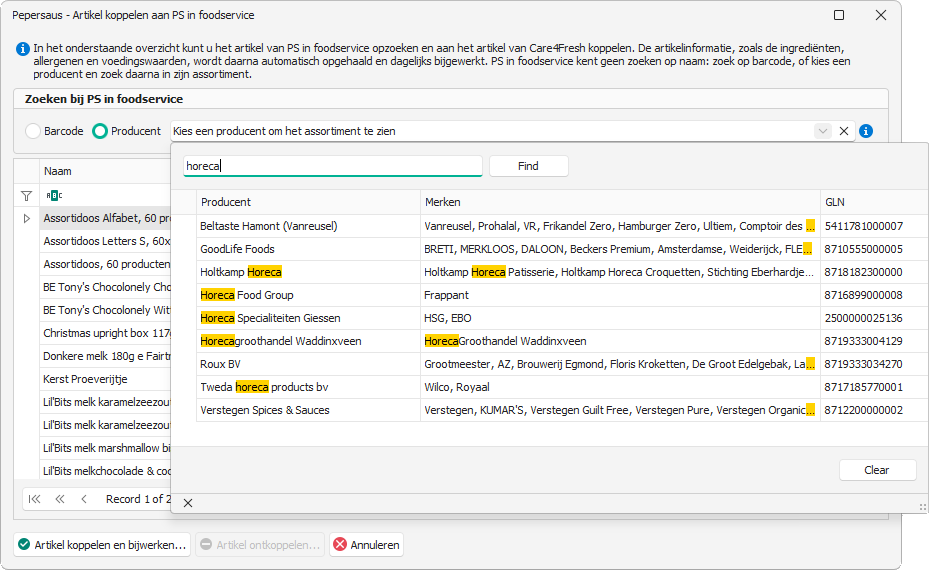
Task: Select Lil'Bits melk marshmallow row
Action: 105,448
